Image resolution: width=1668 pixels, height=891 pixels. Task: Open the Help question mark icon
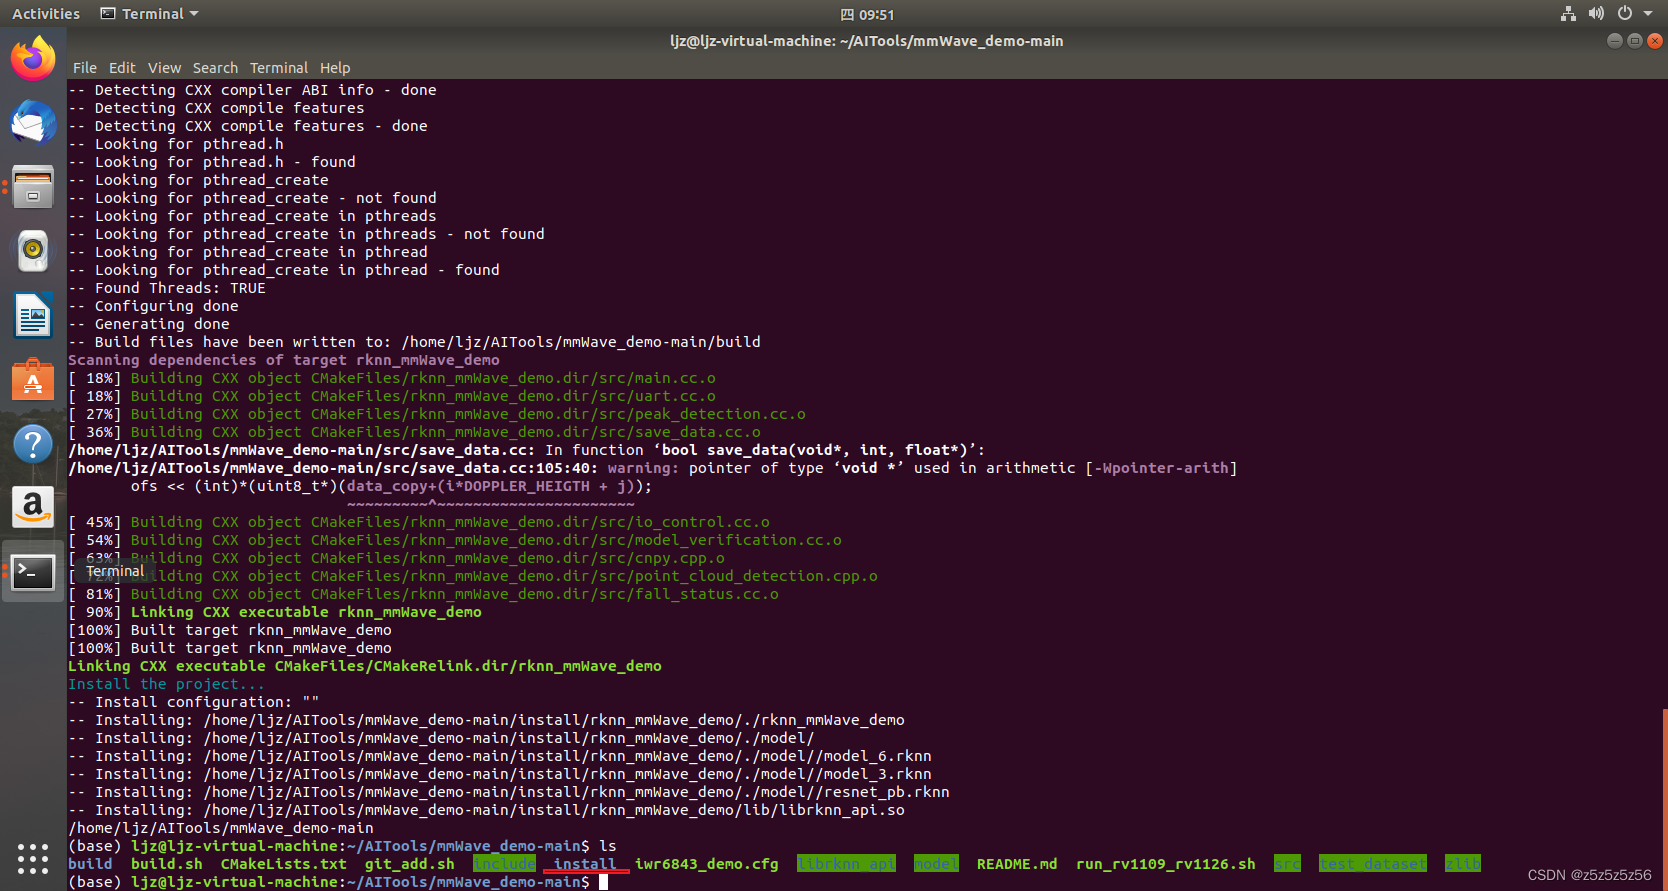tap(33, 444)
